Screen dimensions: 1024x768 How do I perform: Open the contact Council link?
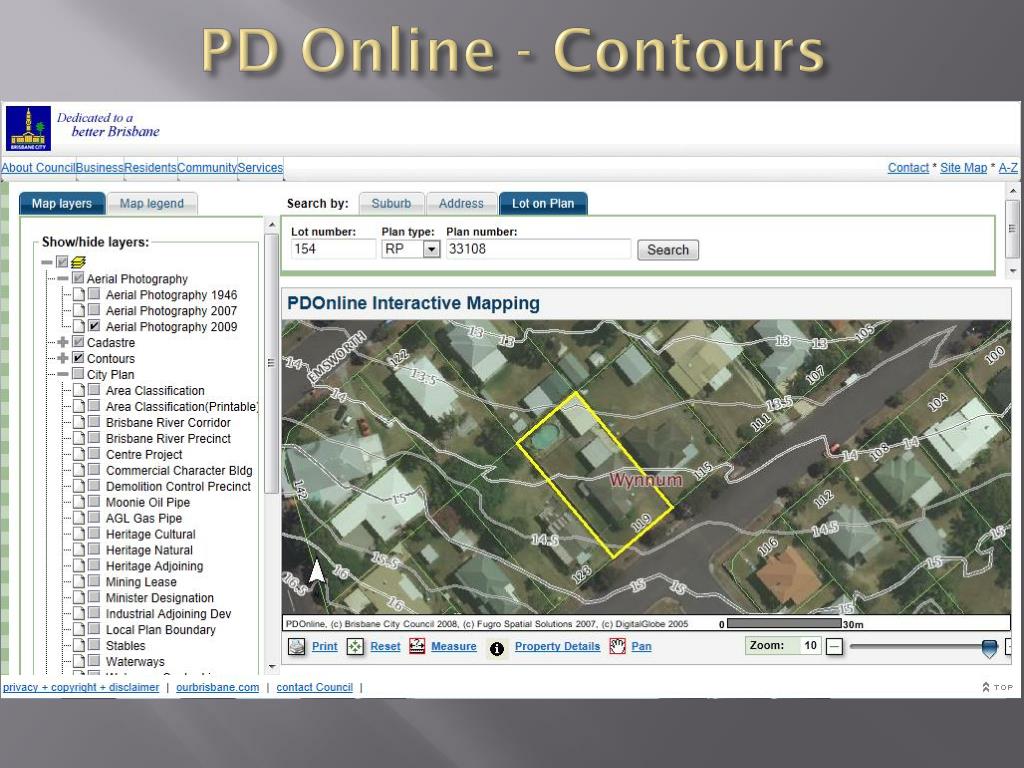[x=314, y=687]
